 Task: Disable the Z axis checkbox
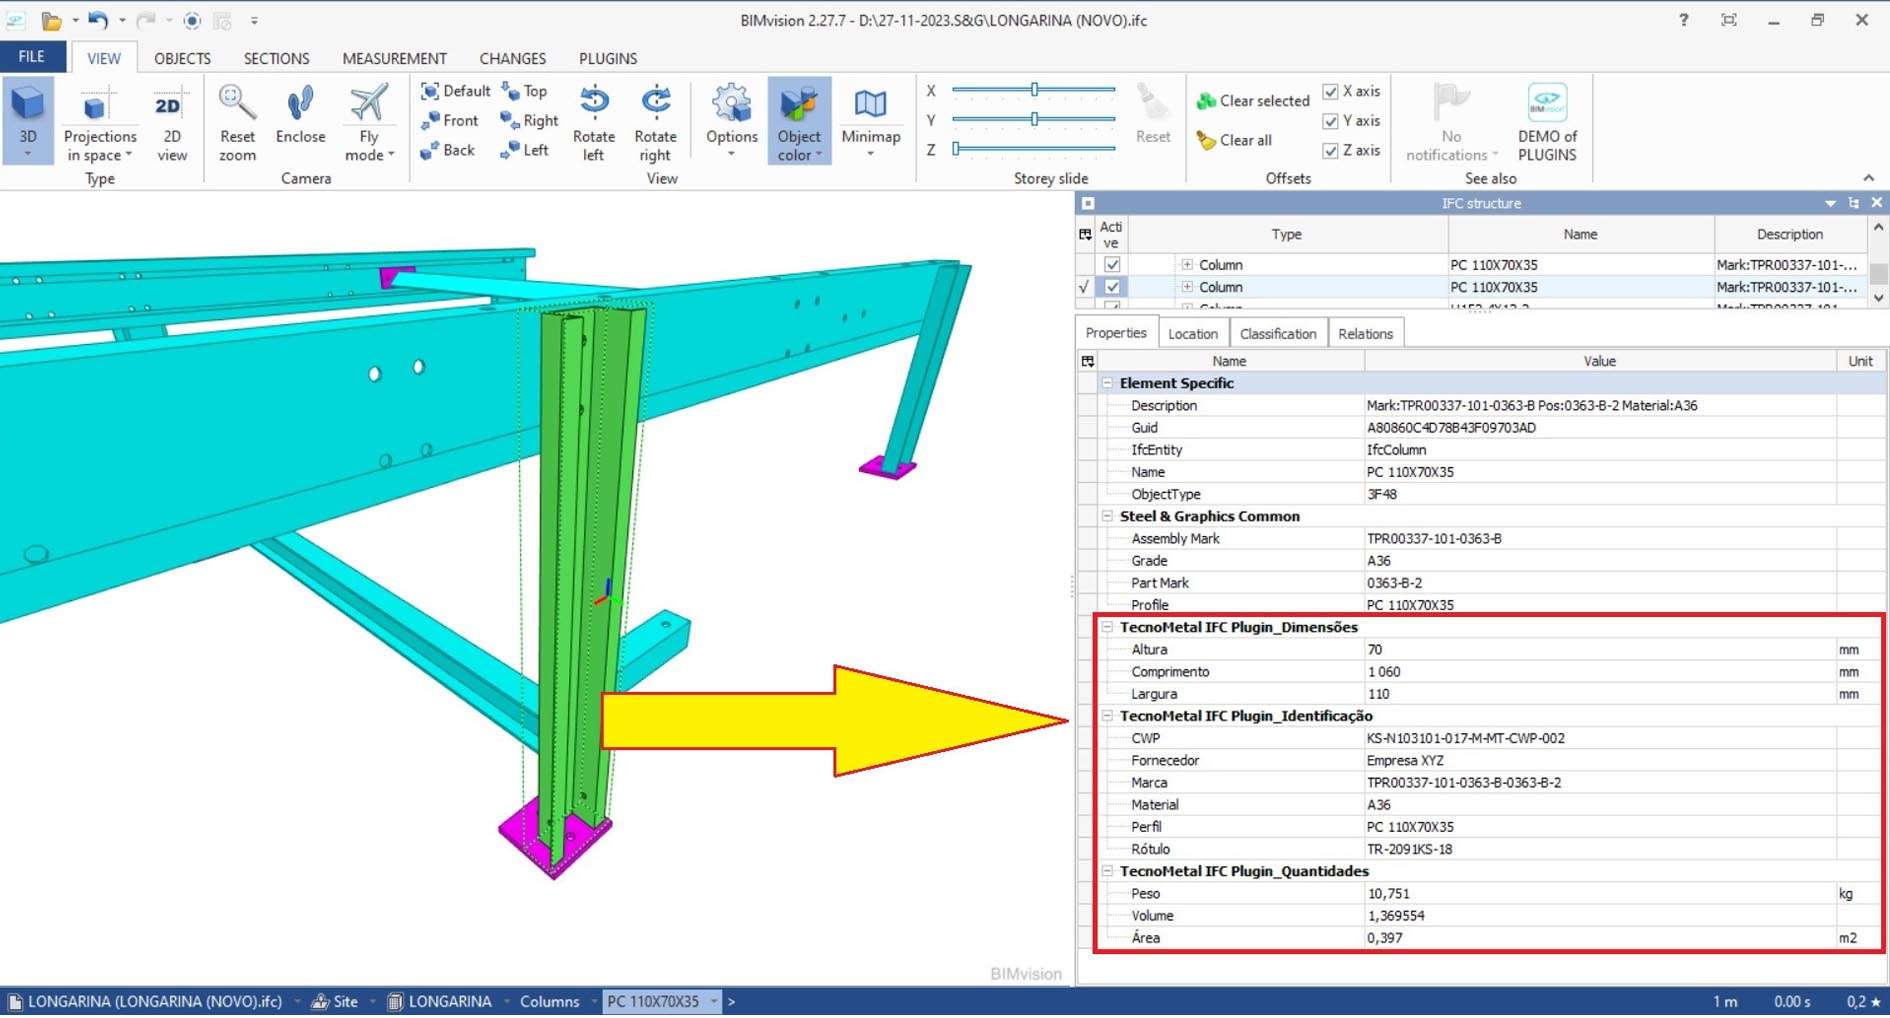pos(1331,151)
